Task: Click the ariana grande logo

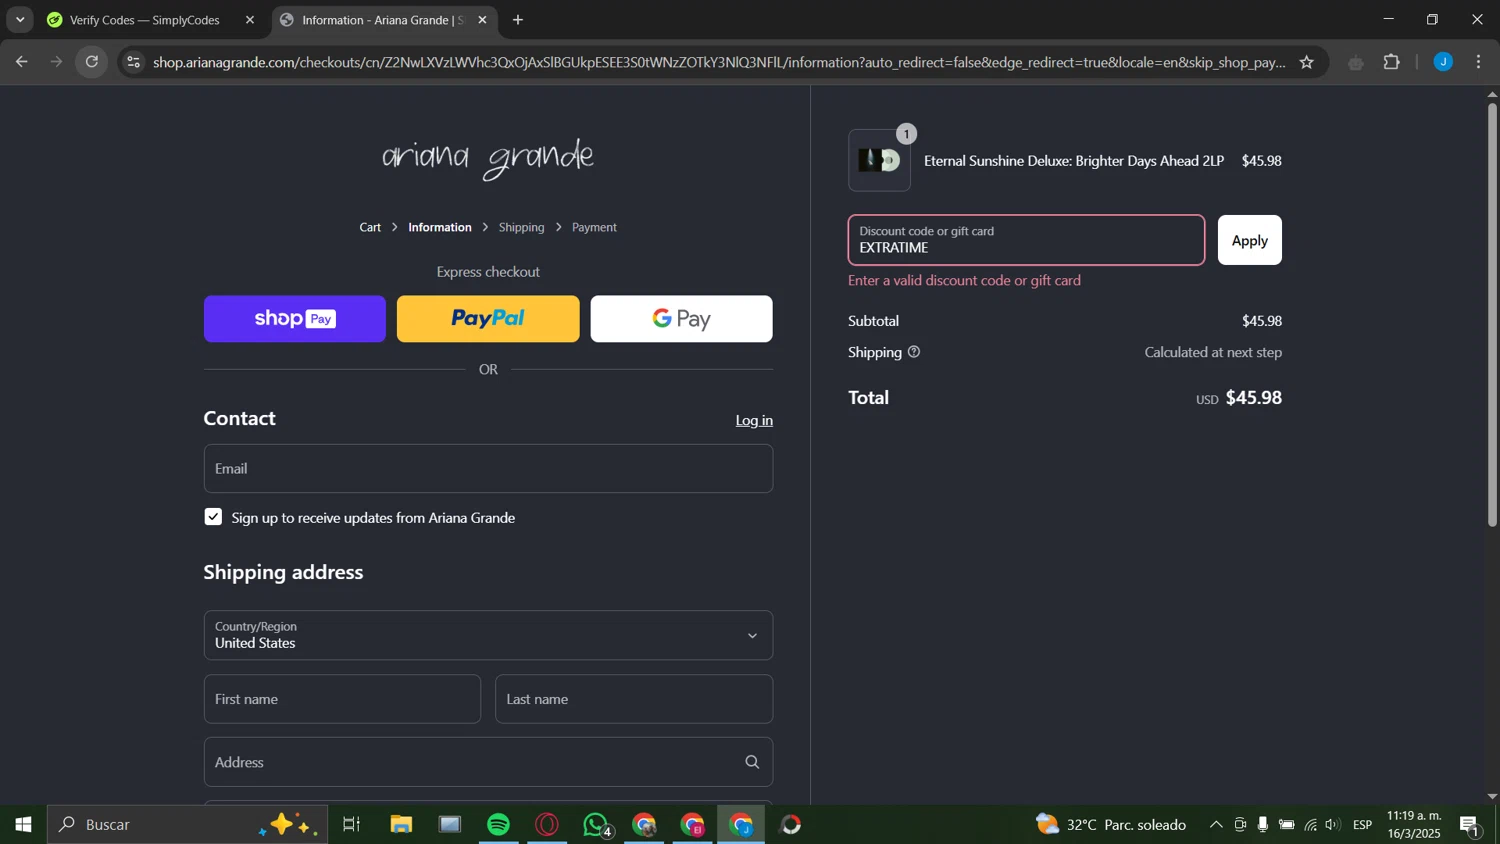Action: coord(488,158)
